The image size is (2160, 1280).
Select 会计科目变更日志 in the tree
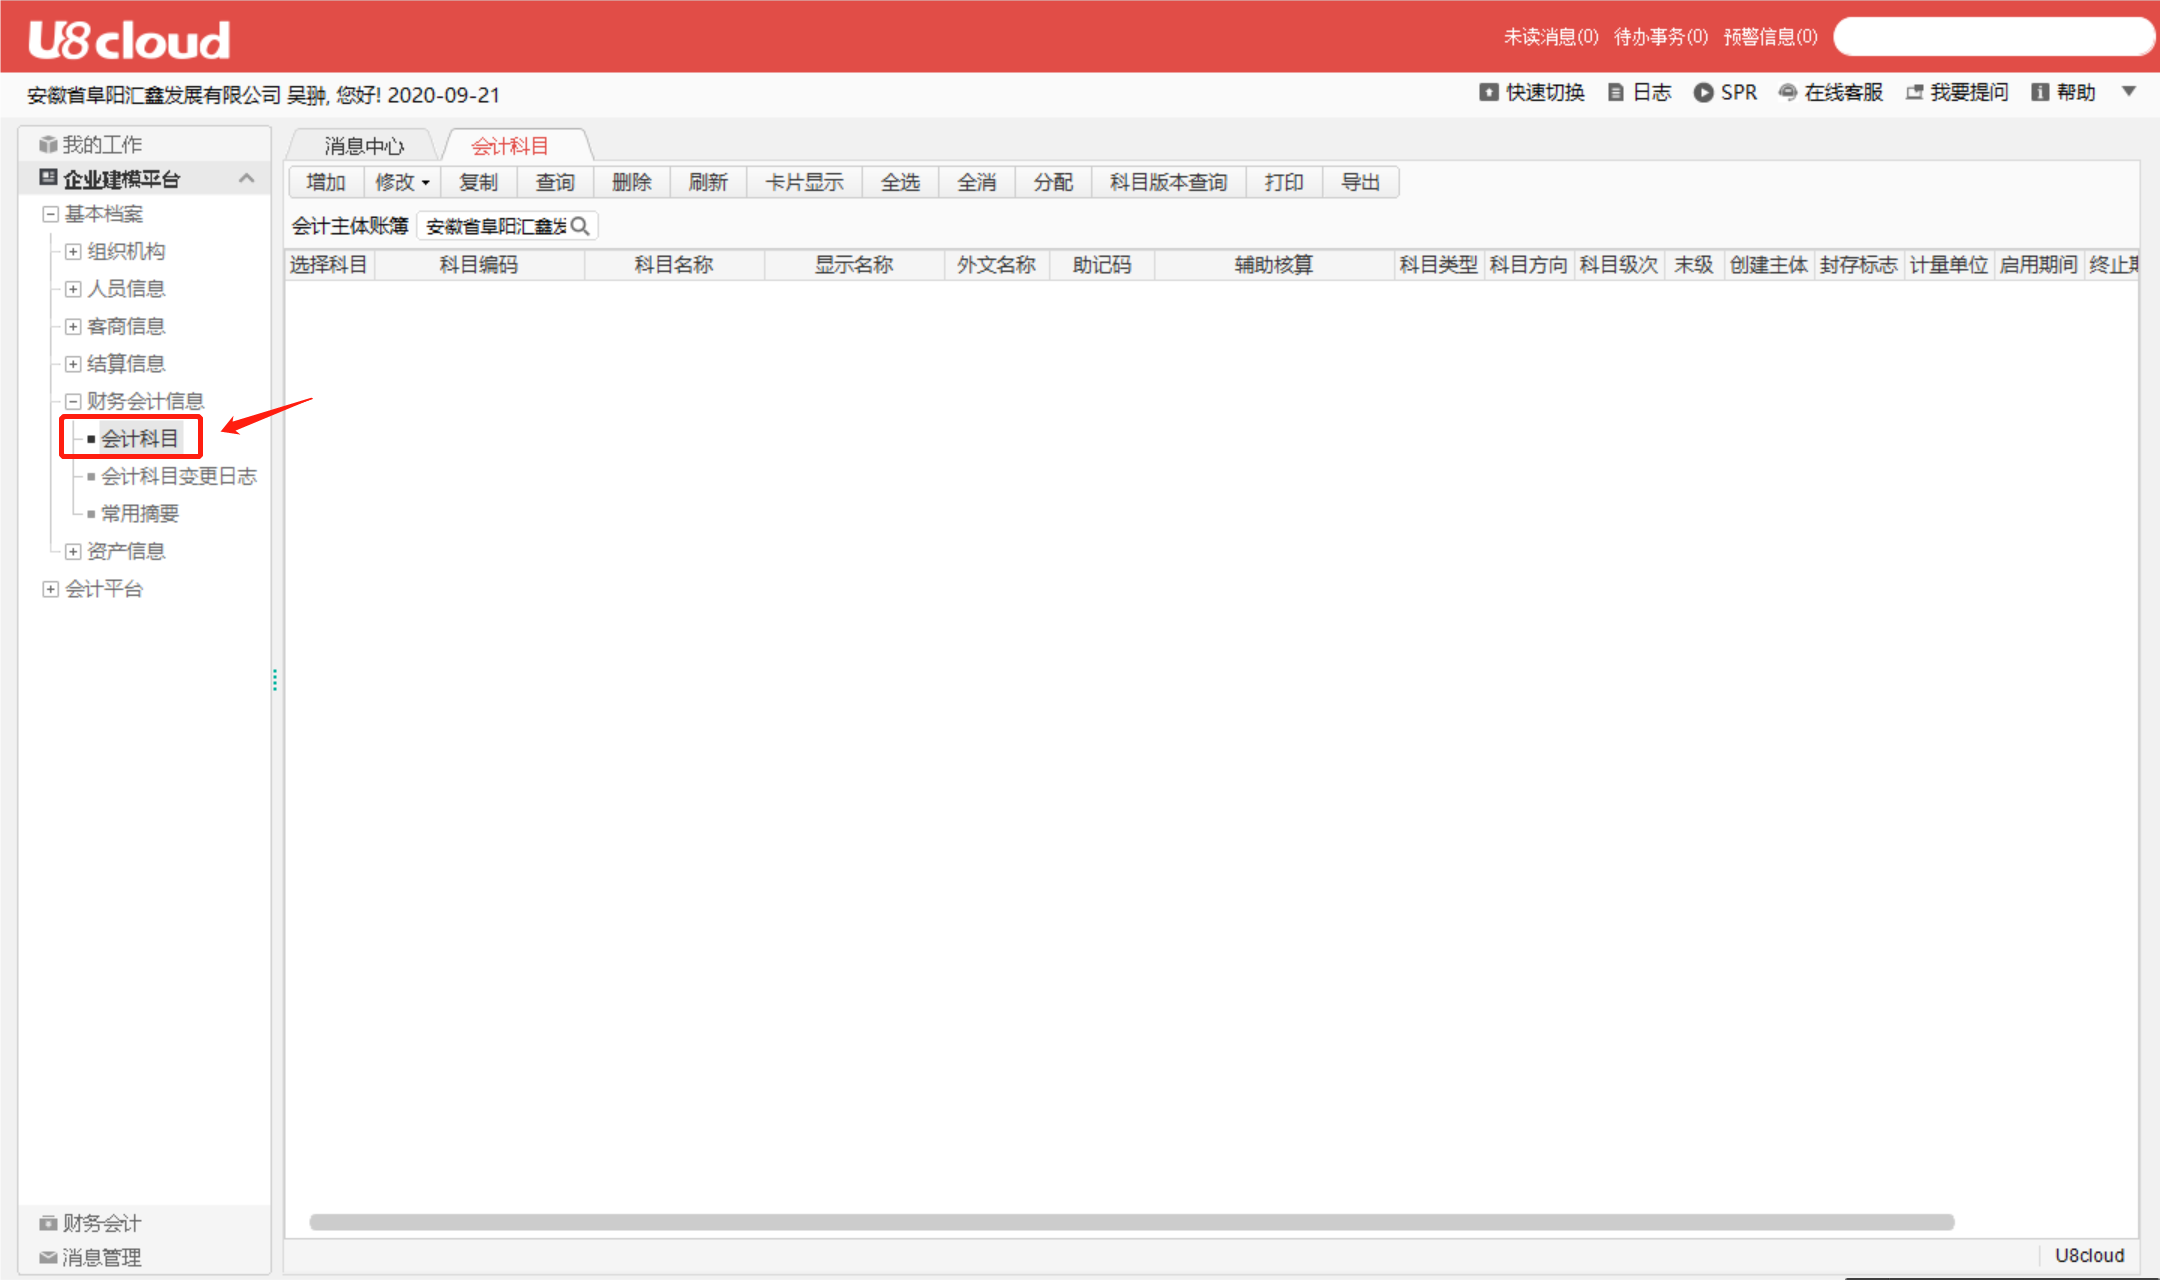click(x=179, y=476)
